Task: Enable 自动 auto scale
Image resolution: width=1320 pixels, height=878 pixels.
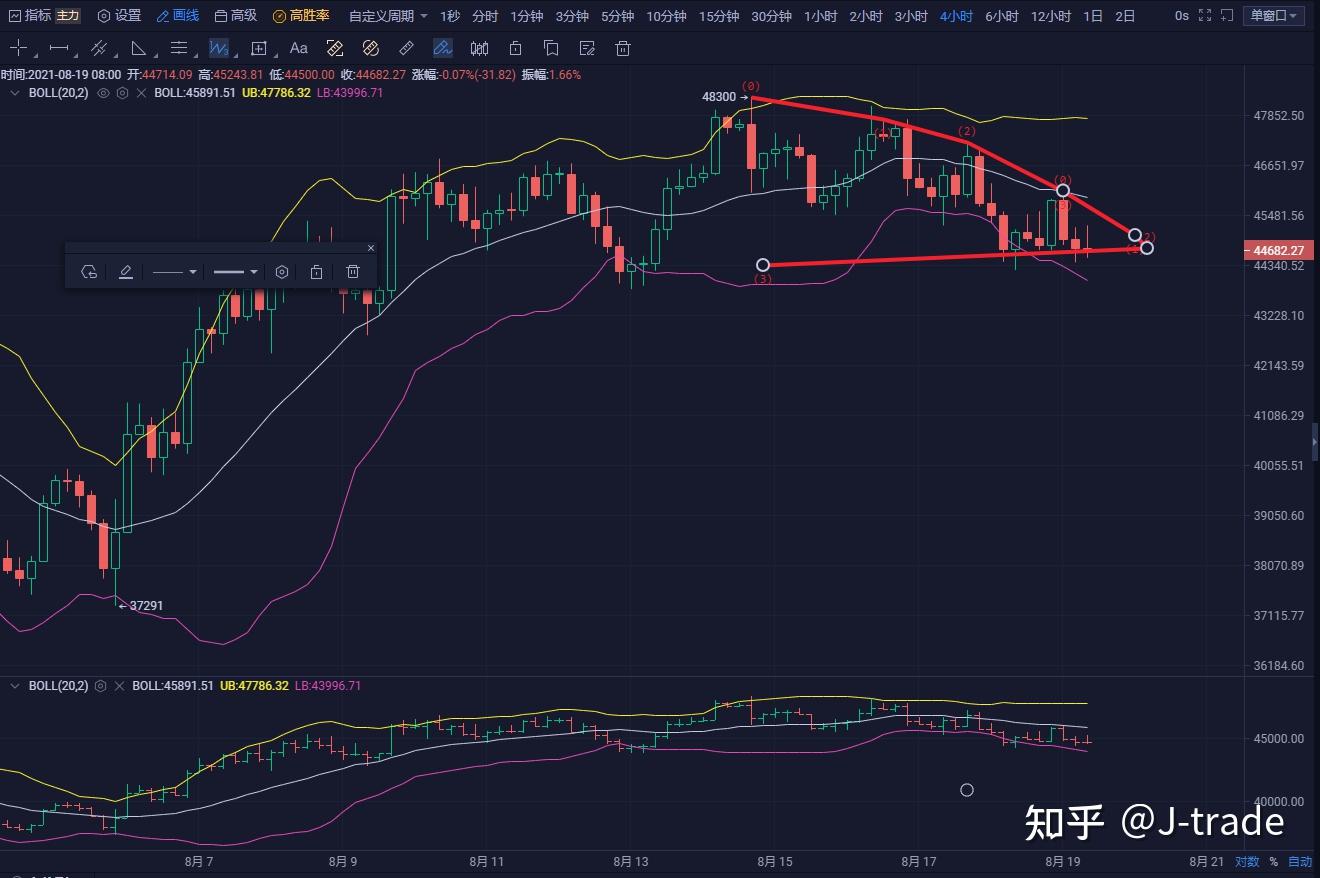Action: tap(1299, 861)
